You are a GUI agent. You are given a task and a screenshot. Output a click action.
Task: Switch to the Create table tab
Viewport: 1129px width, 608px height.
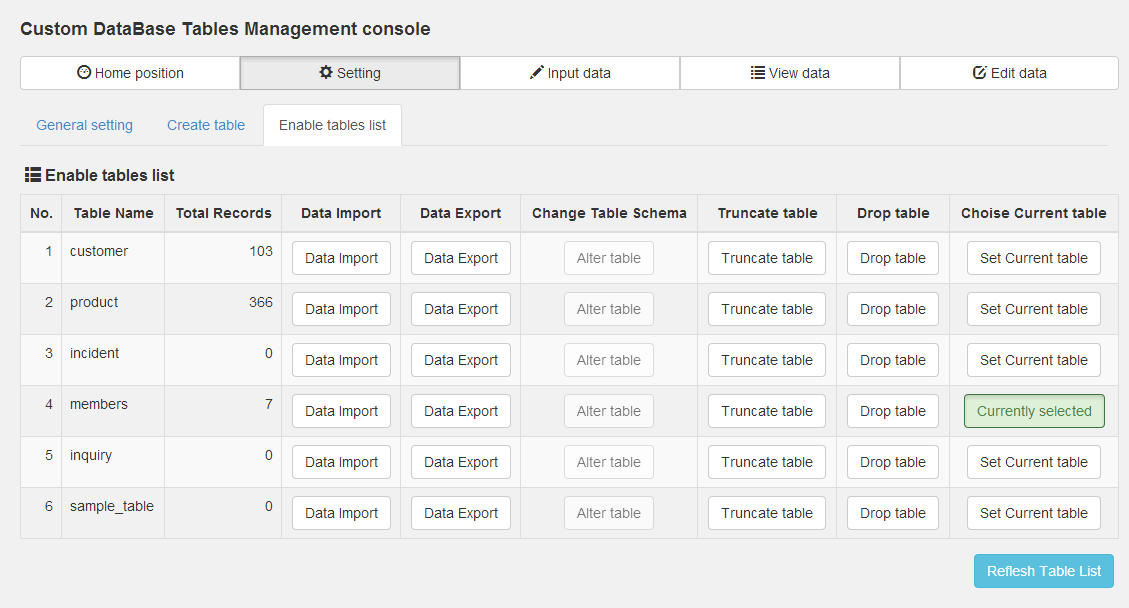(206, 125)
